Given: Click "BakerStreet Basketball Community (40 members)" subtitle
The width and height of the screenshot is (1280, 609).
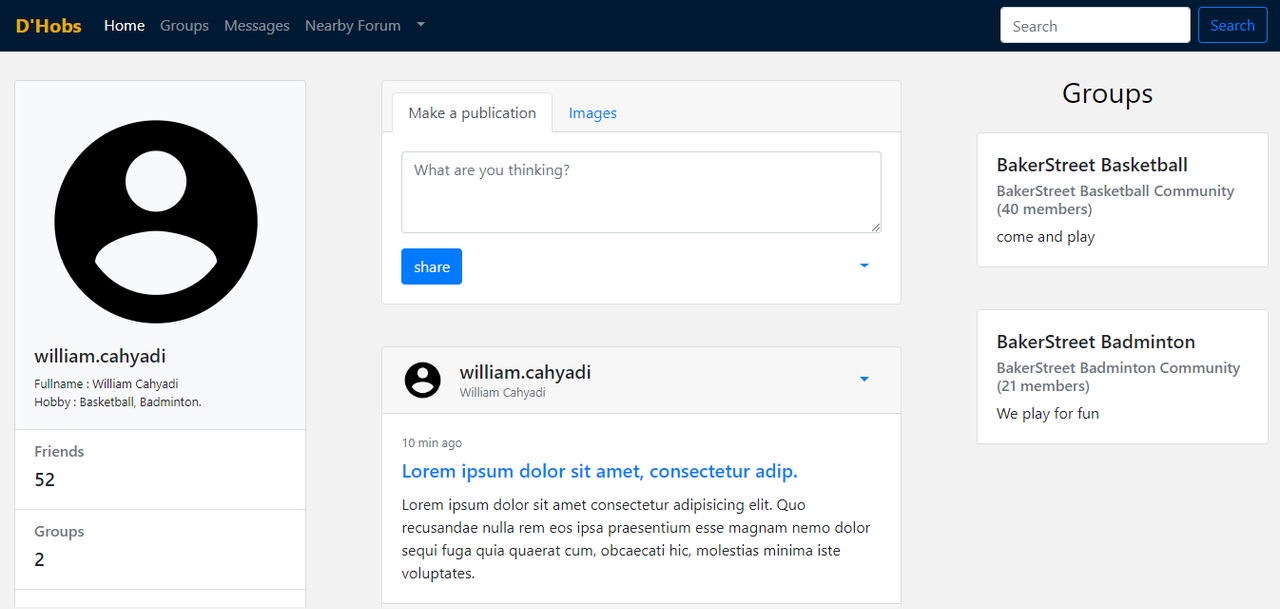Looking at the screenshot, I should (1116, 200).
